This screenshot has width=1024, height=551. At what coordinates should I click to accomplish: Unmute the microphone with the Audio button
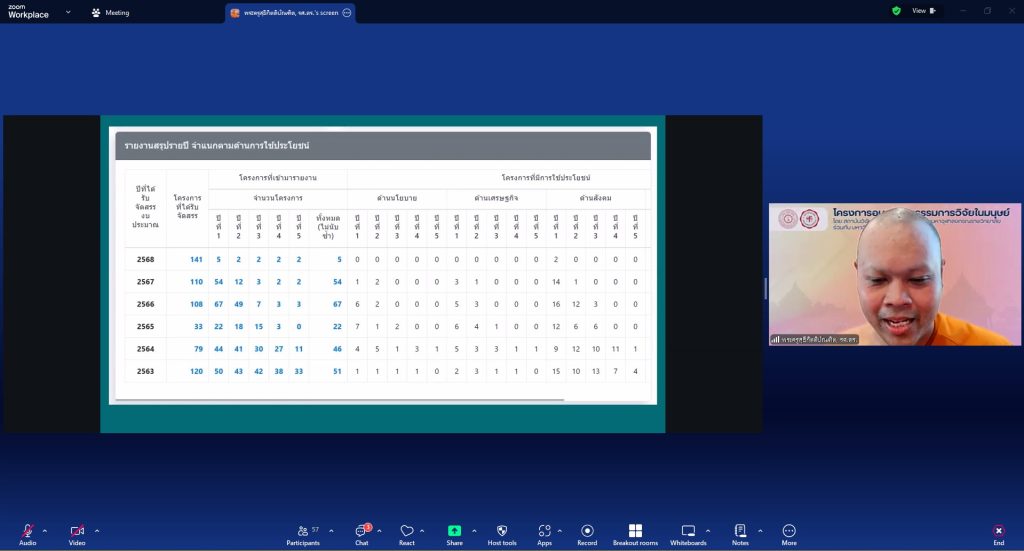27,531
